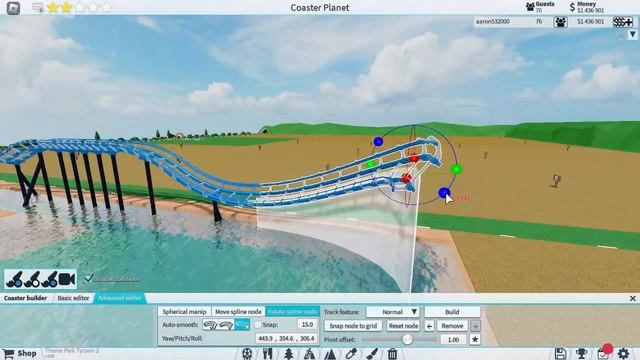Adjust the Pivot offset slider handle
This screenshot has height=360, width=640.
click(x=407, y=339)
